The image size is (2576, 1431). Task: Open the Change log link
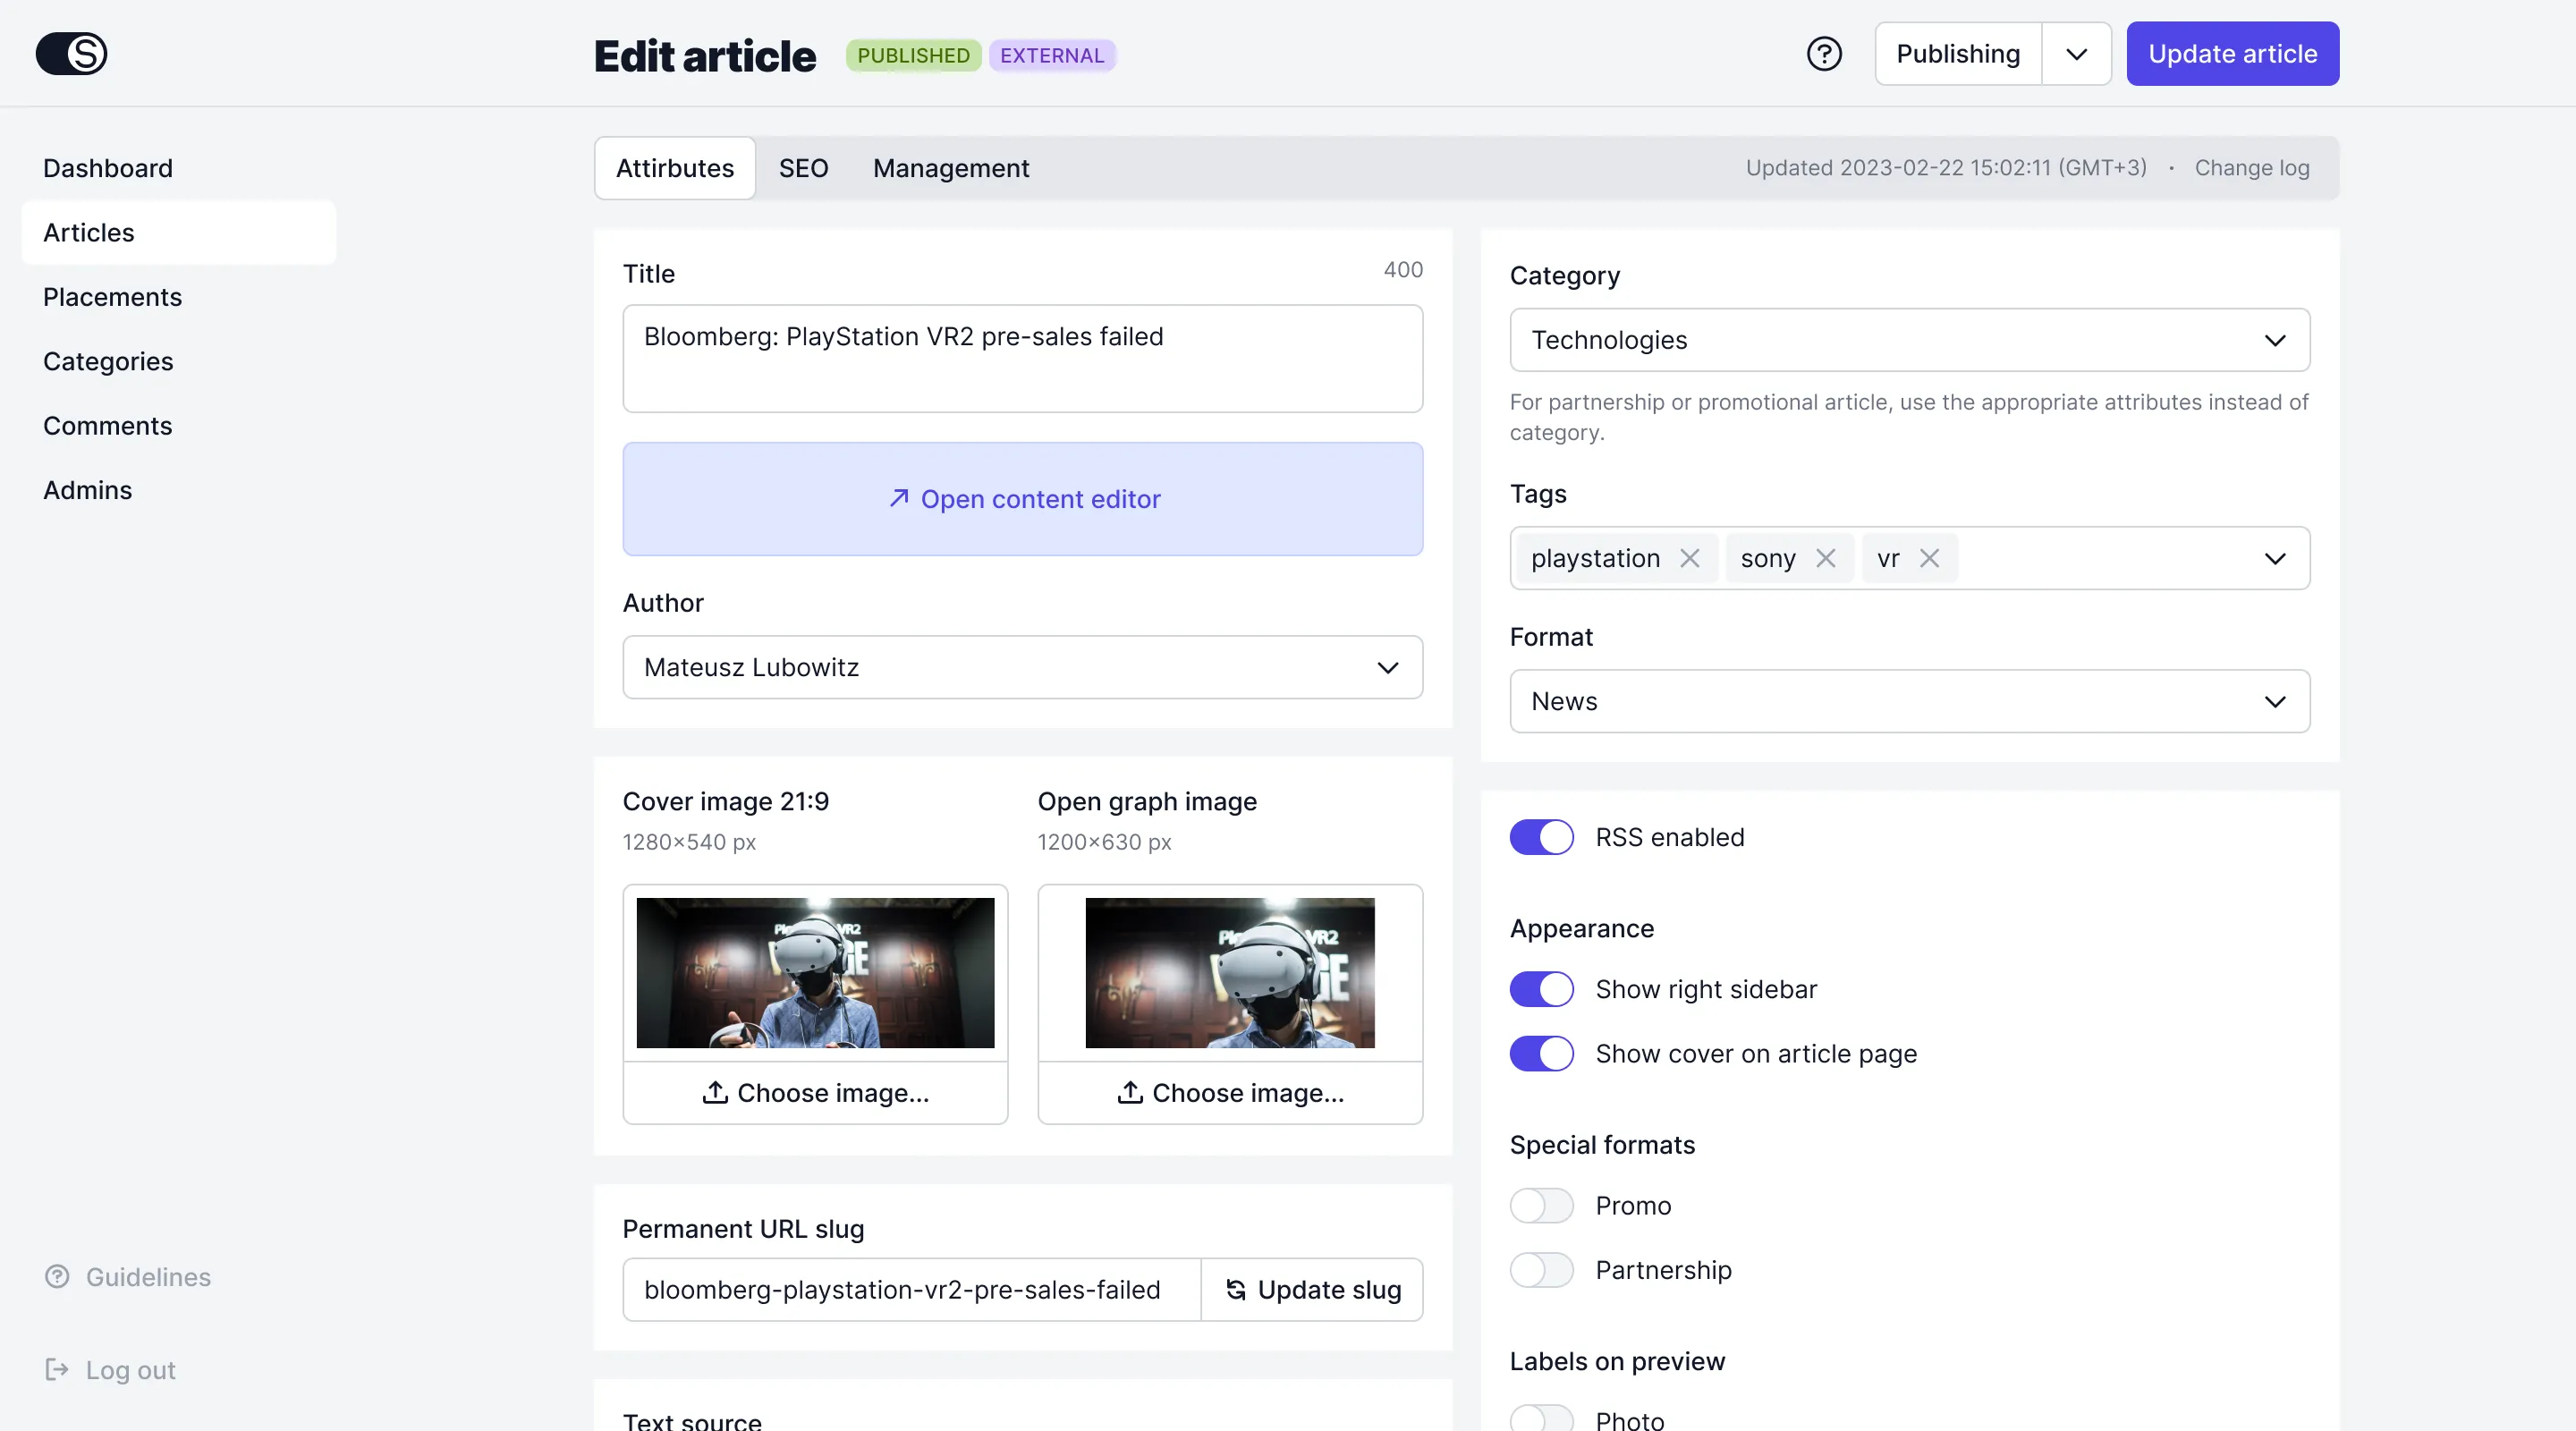click(x=2251, y=168)
